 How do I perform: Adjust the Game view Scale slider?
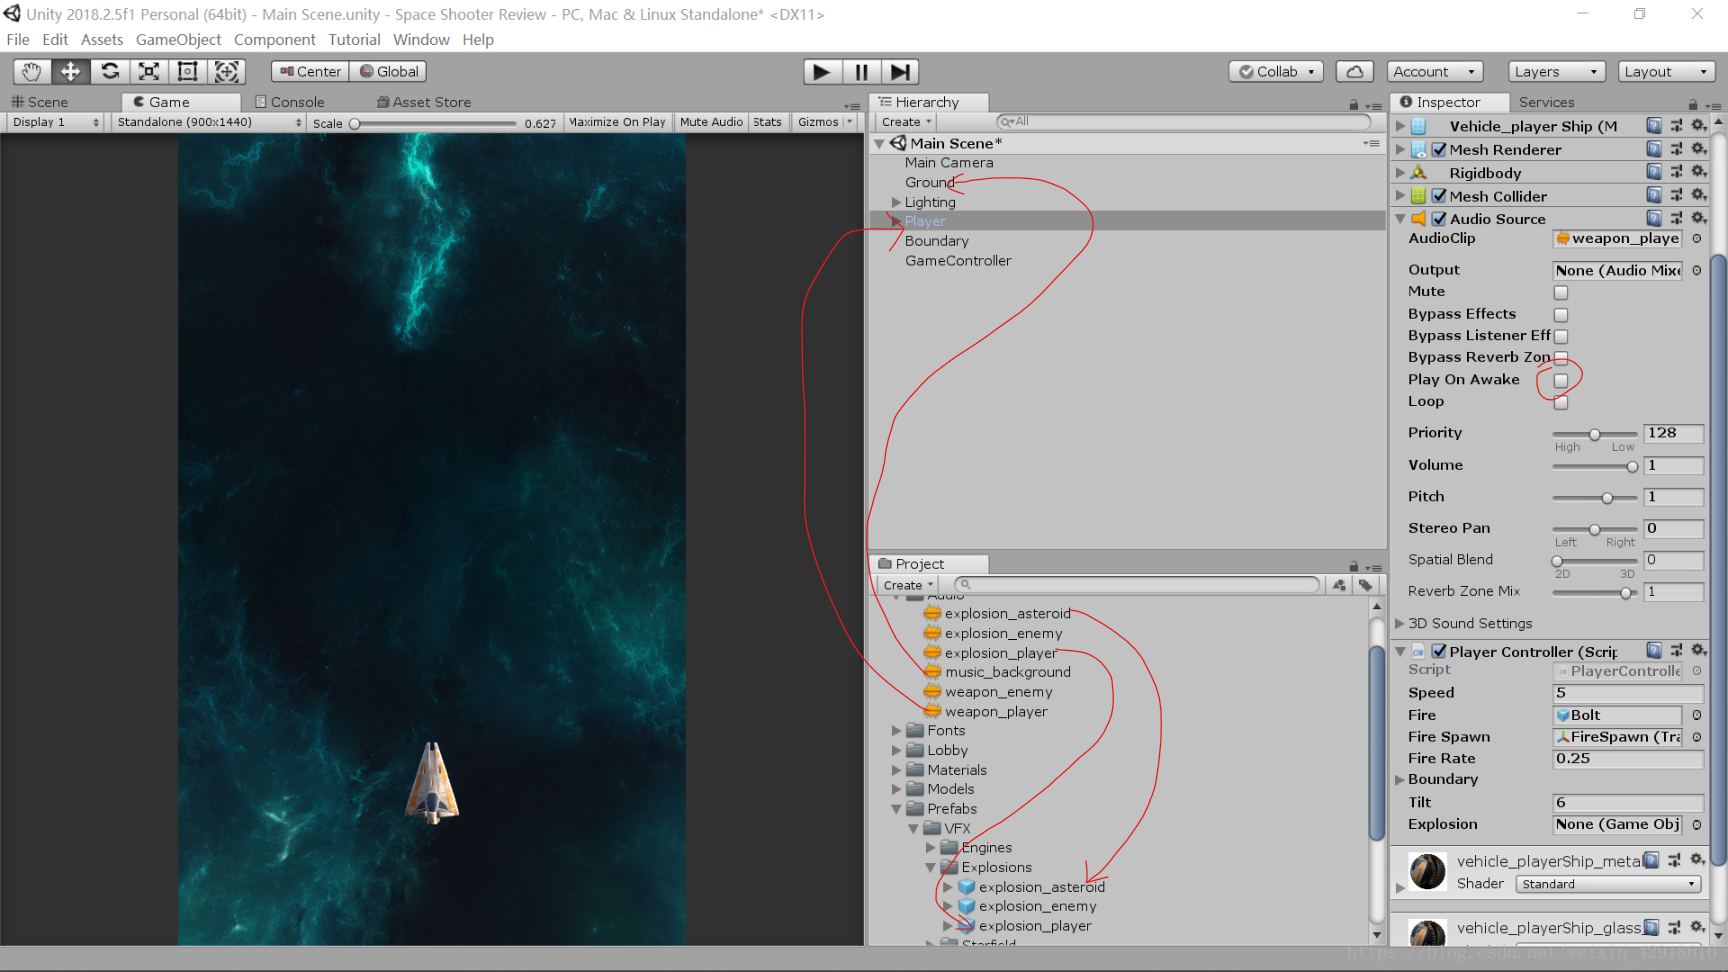[434, 124]
